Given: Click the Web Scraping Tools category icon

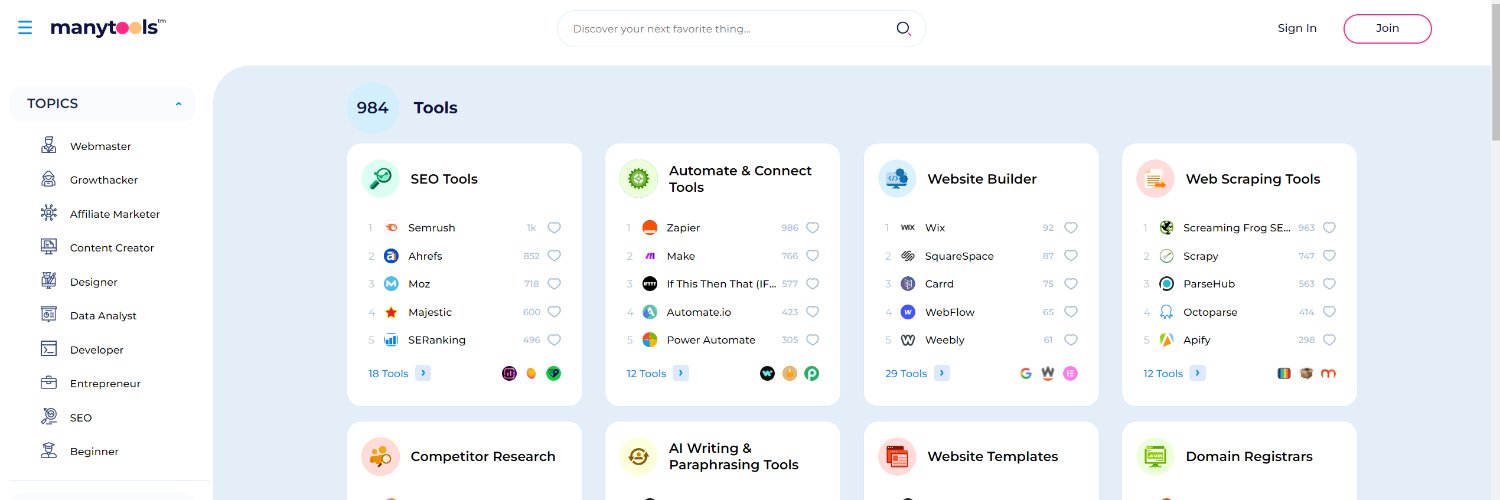Looking at the screenshot, I should tap(1155, 179).
